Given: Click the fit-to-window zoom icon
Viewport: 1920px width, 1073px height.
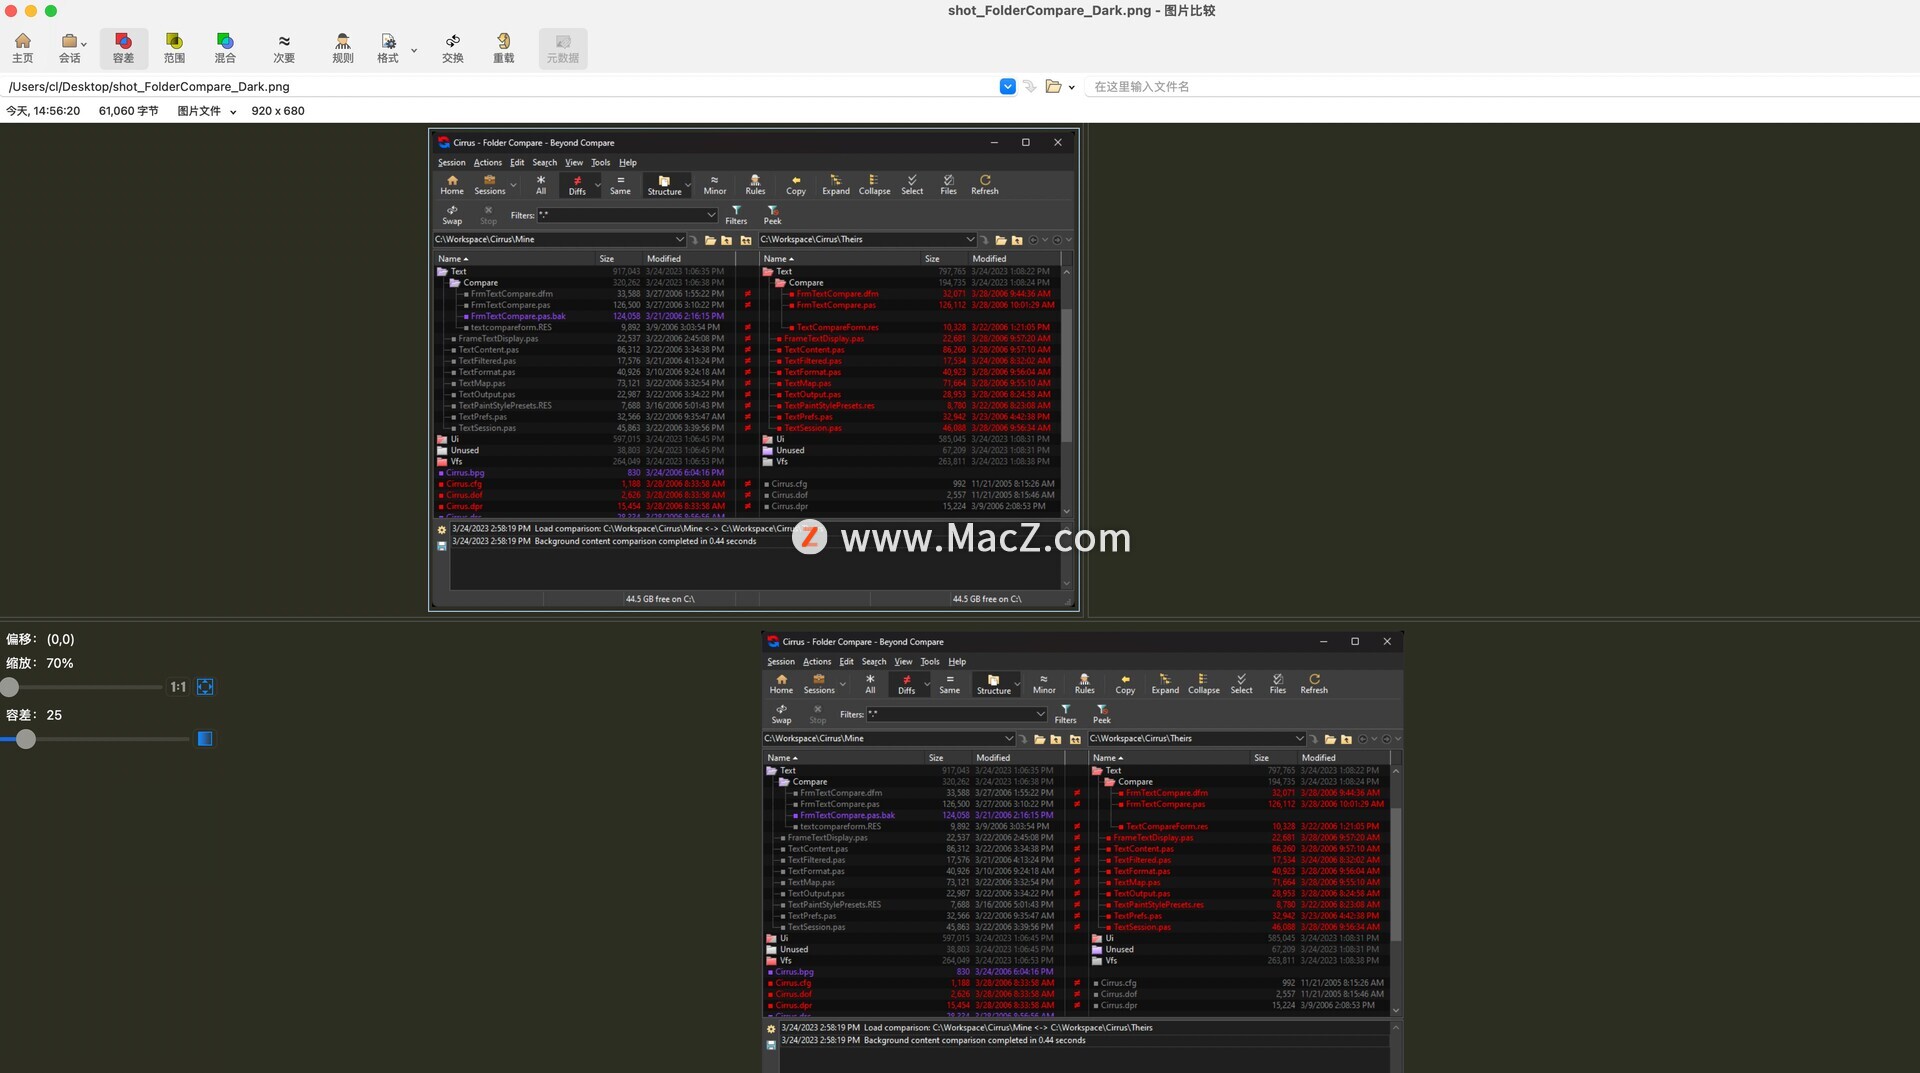Looking at the screenshot, I should 205,687.
